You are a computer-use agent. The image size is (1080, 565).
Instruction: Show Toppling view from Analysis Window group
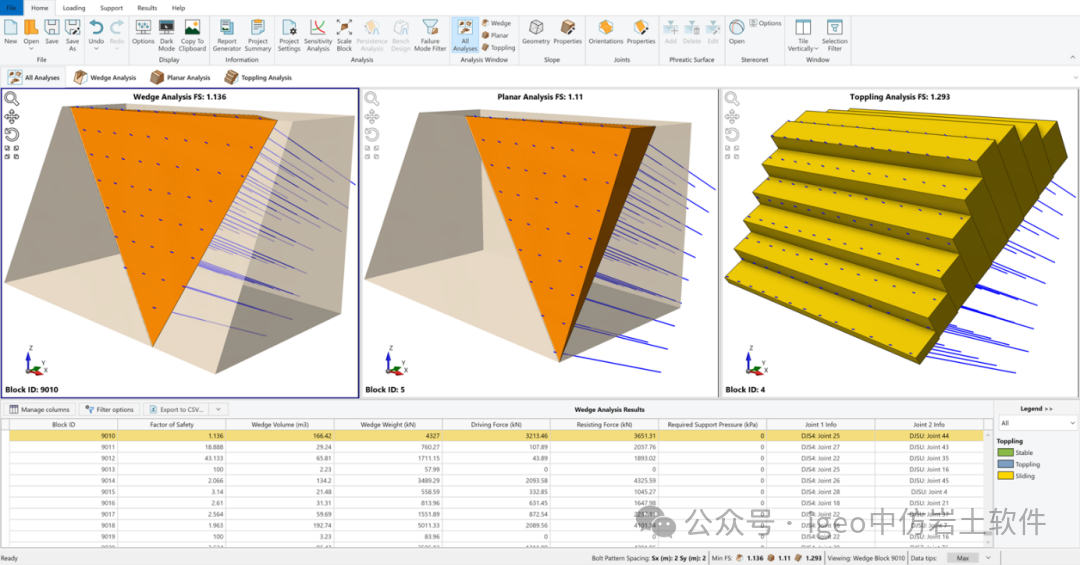point(498,48)
